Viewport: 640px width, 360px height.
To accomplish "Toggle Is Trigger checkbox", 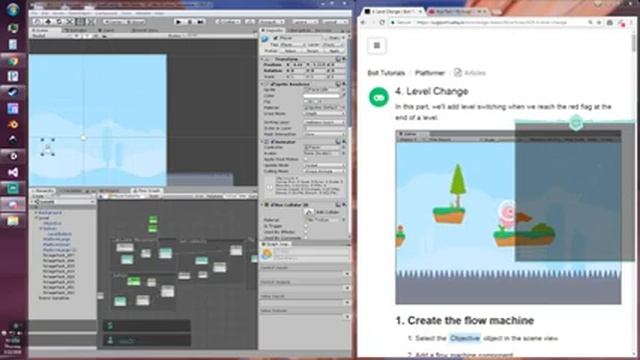I will tap(306, 226).
